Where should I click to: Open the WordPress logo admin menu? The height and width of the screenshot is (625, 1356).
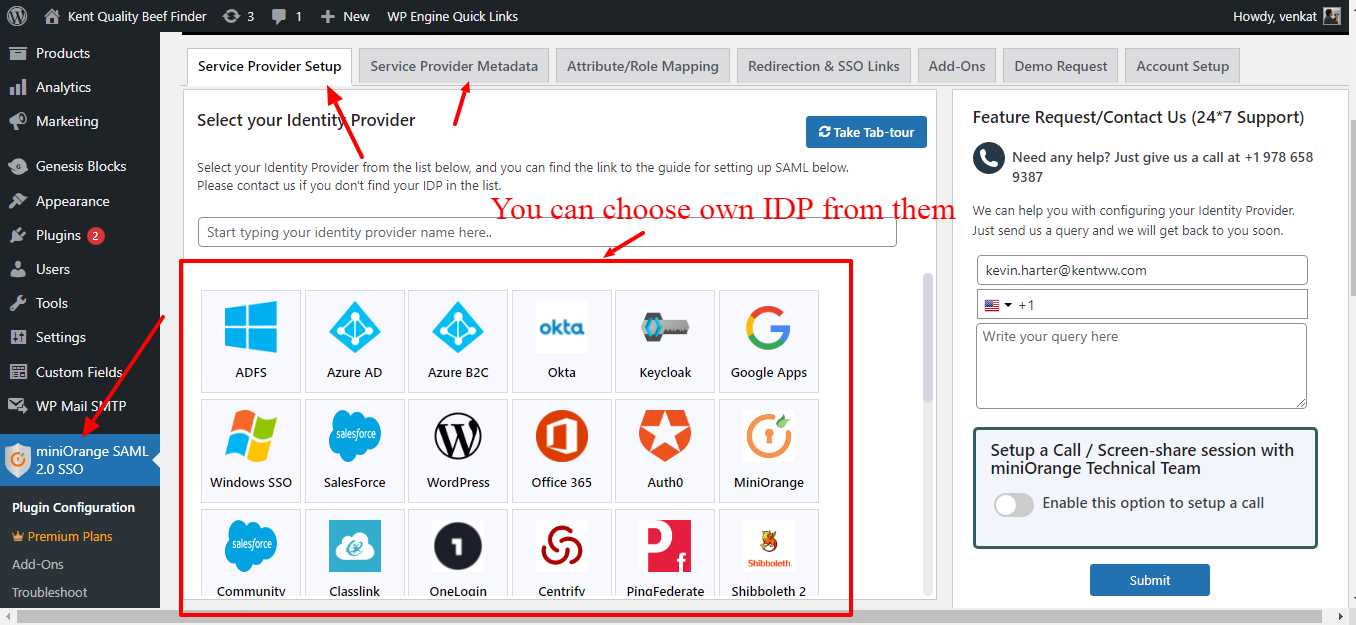(x=17, y=16)
